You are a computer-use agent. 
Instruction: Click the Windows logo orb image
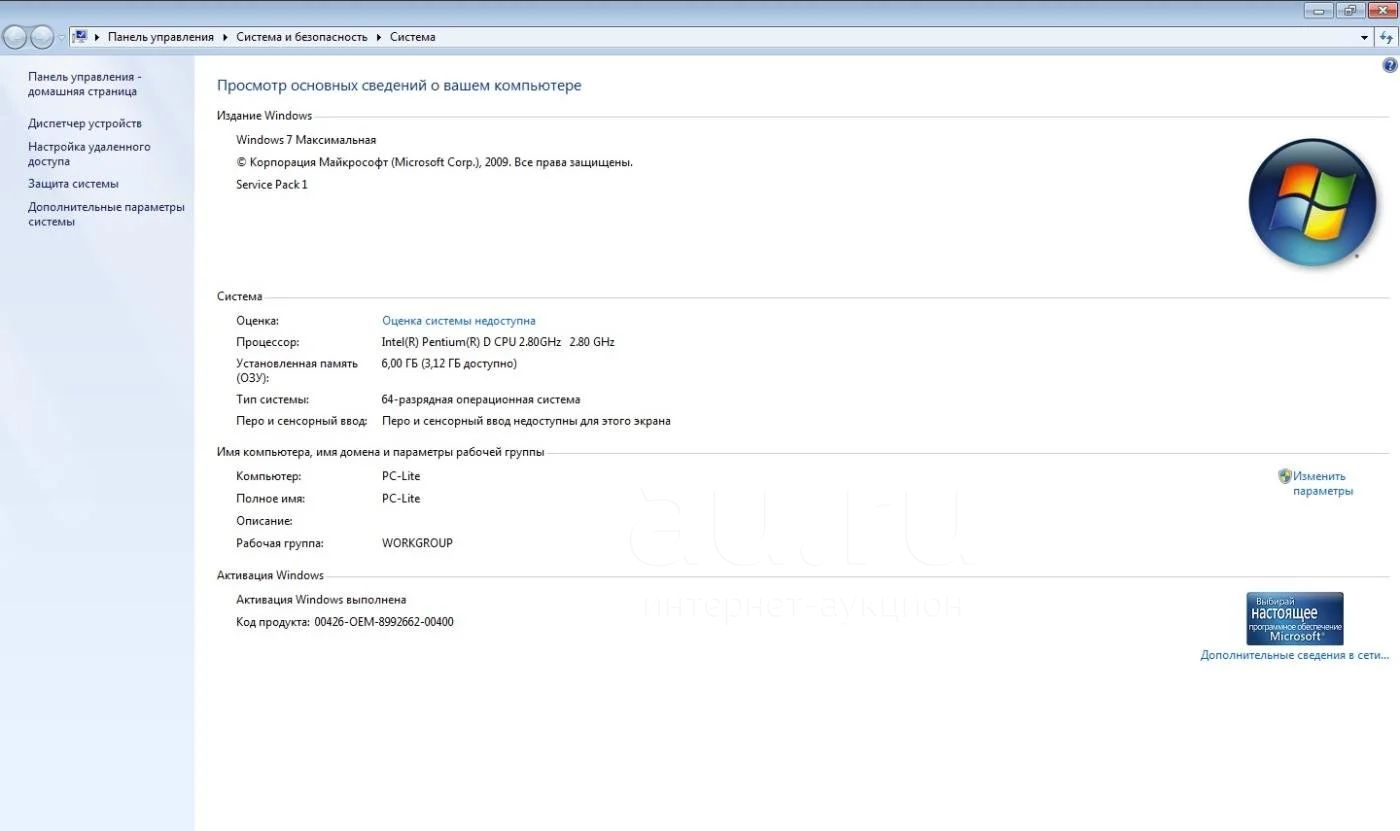click(x=1313, y=202)
